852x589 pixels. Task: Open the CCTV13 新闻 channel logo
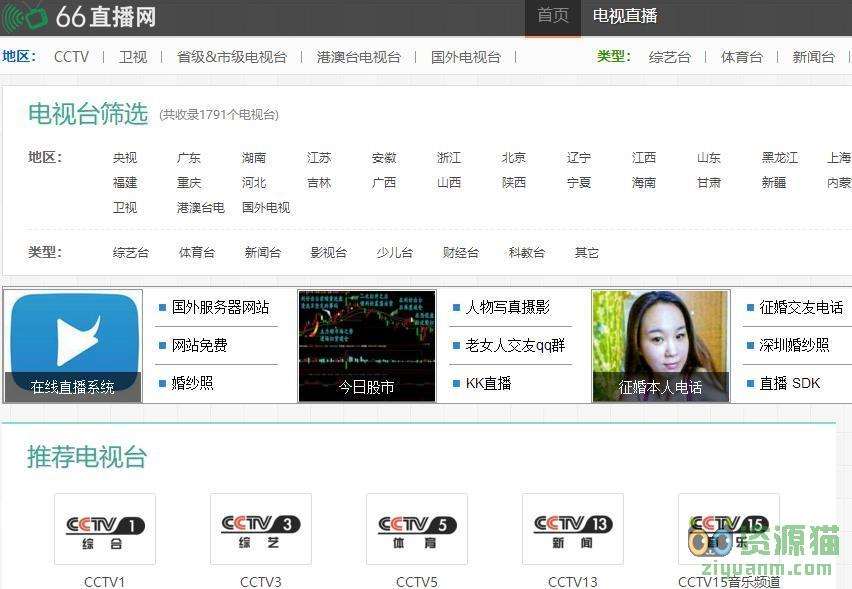tap(573, 529)
